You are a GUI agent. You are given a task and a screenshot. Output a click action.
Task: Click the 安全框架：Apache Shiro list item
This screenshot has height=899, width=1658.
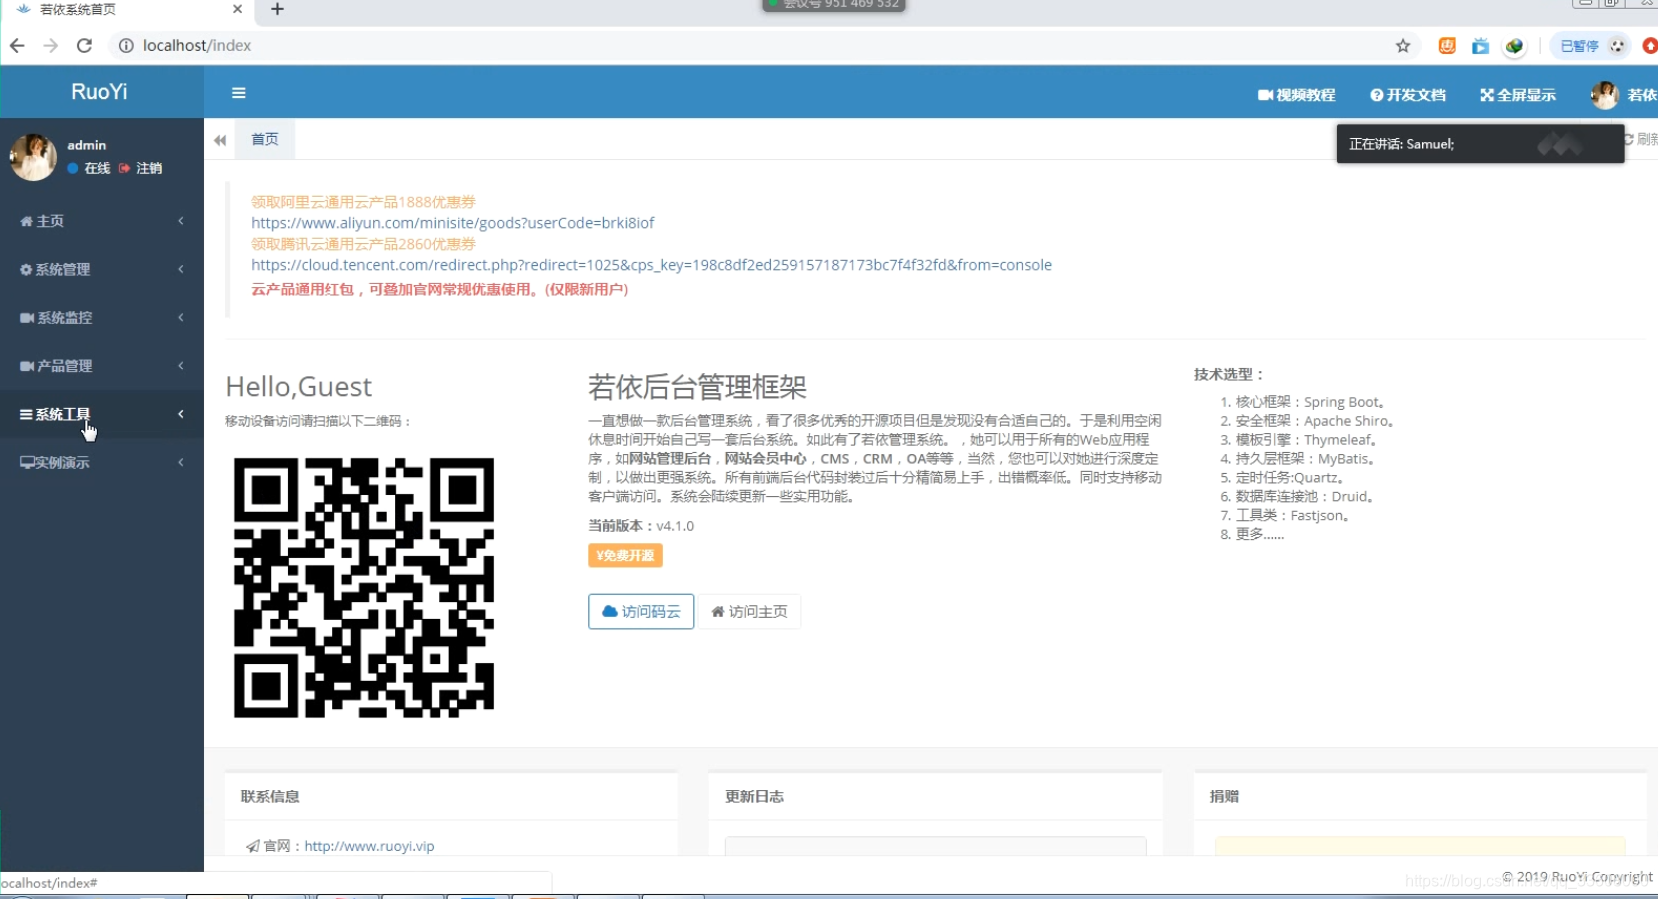pos(1315,421)
